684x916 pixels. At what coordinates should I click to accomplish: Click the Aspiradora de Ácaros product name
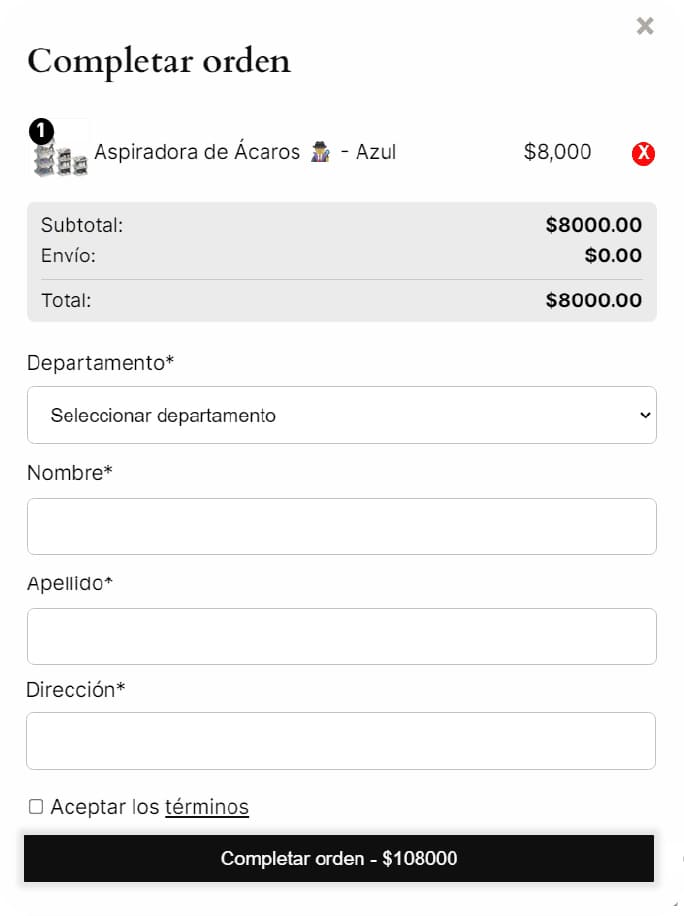click(197, 152)
